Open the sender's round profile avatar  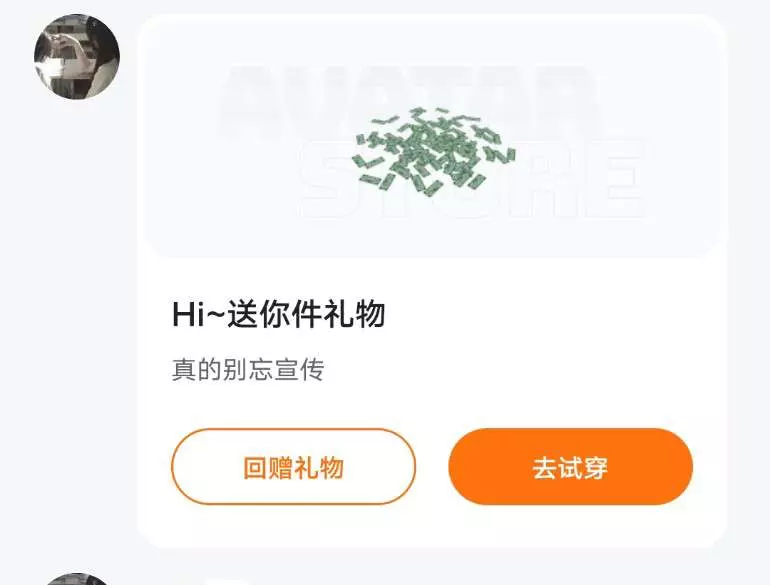(77, 56)
